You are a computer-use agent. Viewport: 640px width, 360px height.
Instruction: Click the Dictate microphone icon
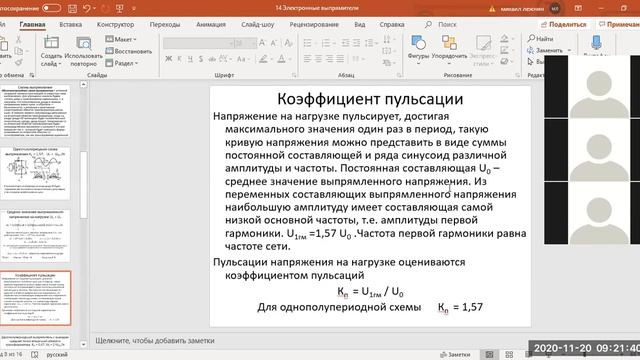coord(596,42)
